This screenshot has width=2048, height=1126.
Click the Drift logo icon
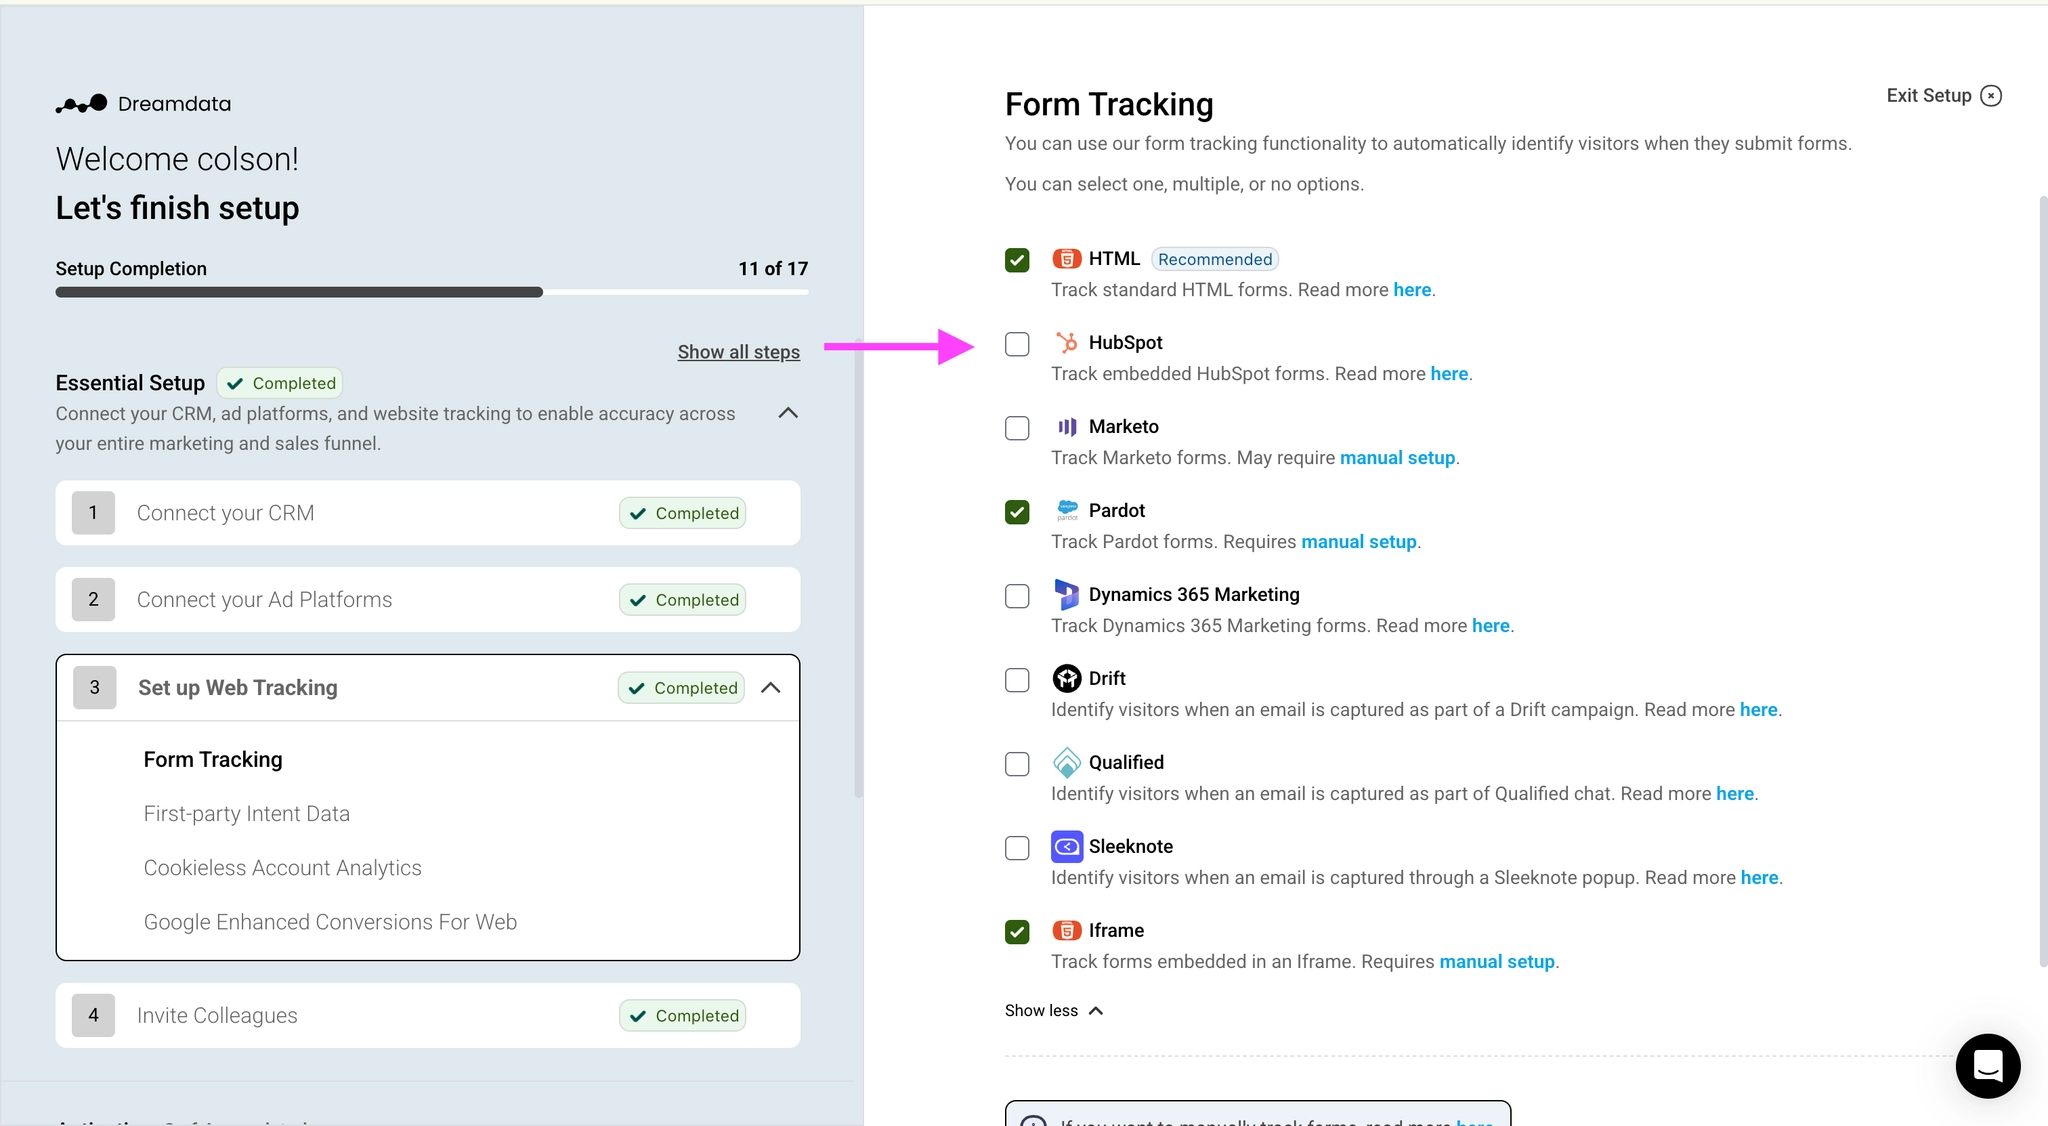1067,679
